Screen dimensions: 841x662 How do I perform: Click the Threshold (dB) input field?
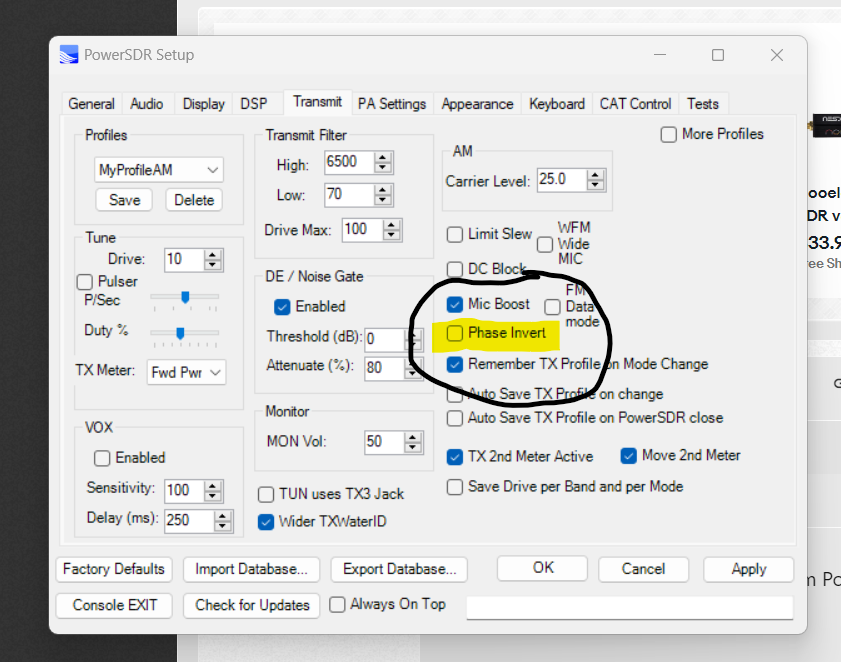383,339
